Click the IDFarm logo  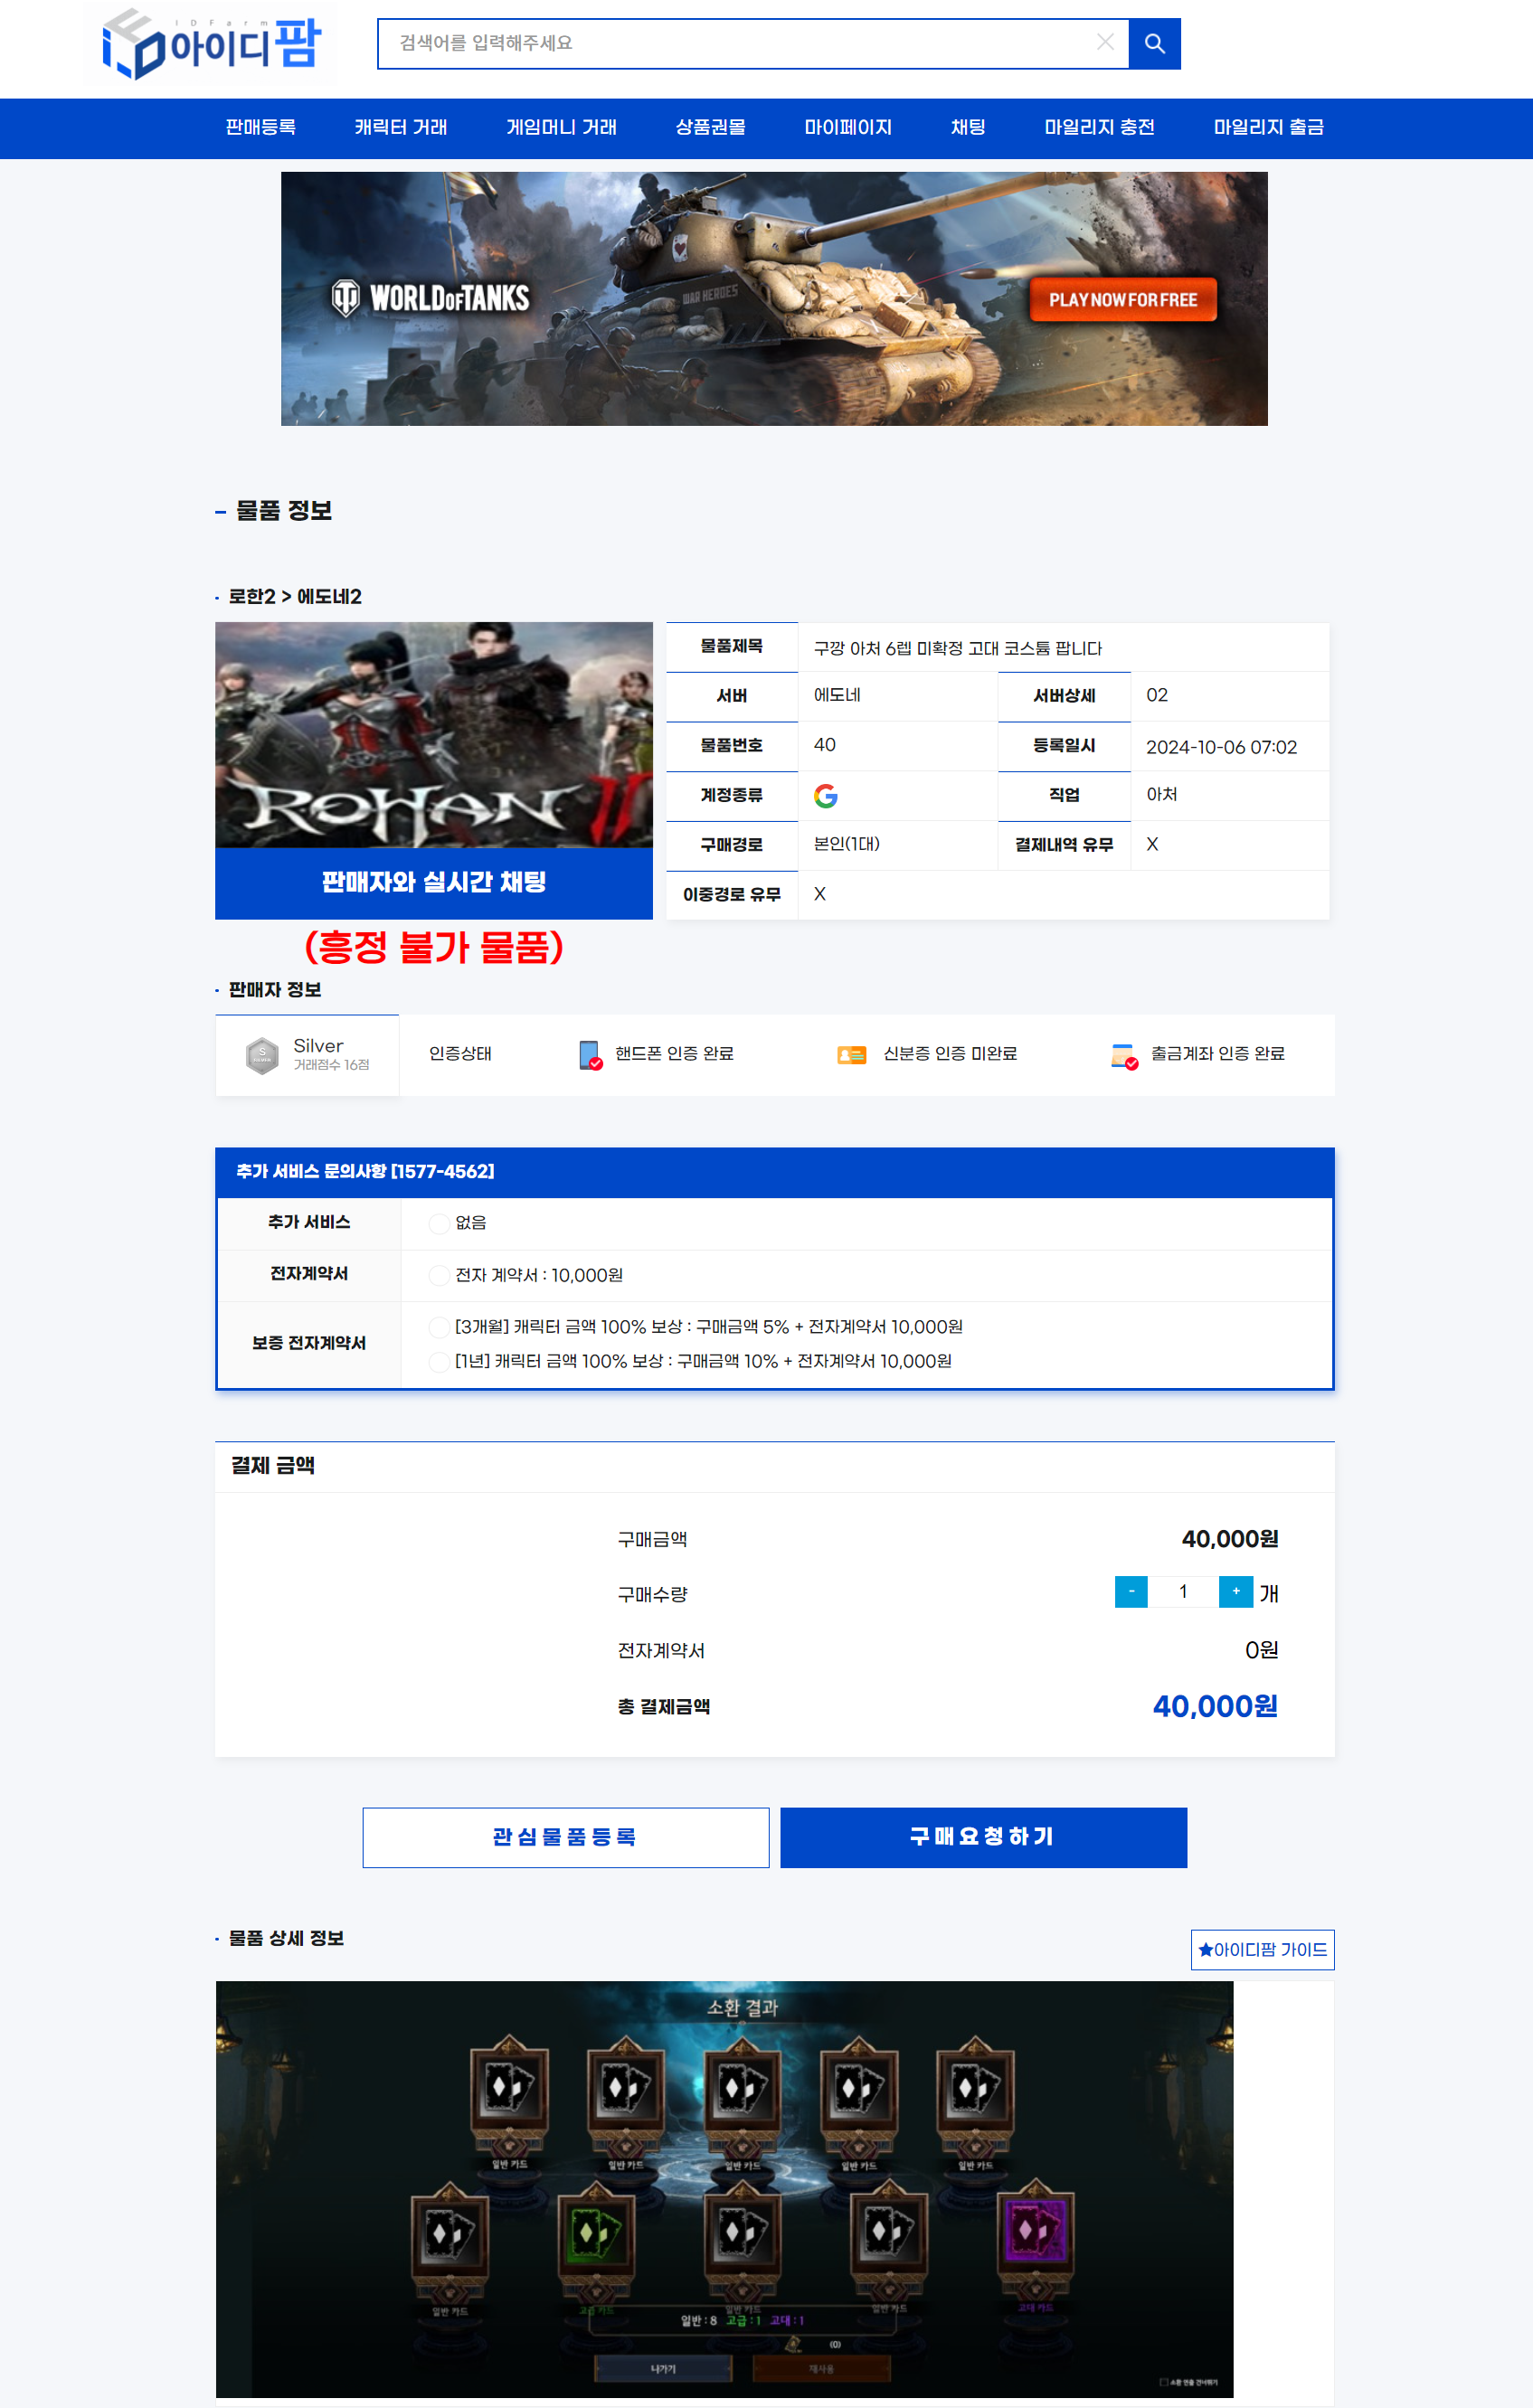[x=211, y=44]
